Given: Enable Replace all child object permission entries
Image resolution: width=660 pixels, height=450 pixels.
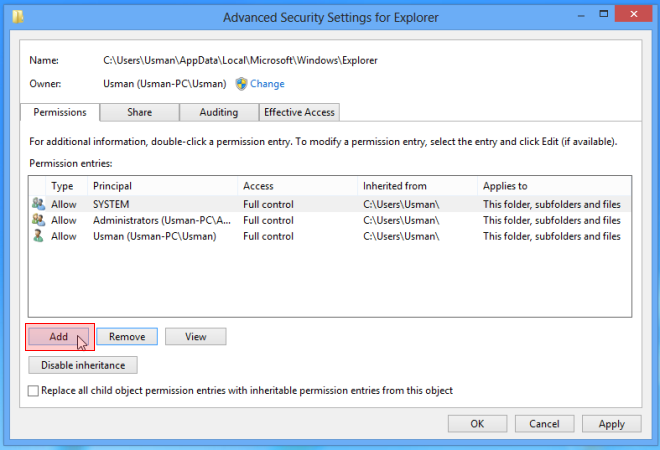Looking at the screenshot, I should click(x=34, y=391).
